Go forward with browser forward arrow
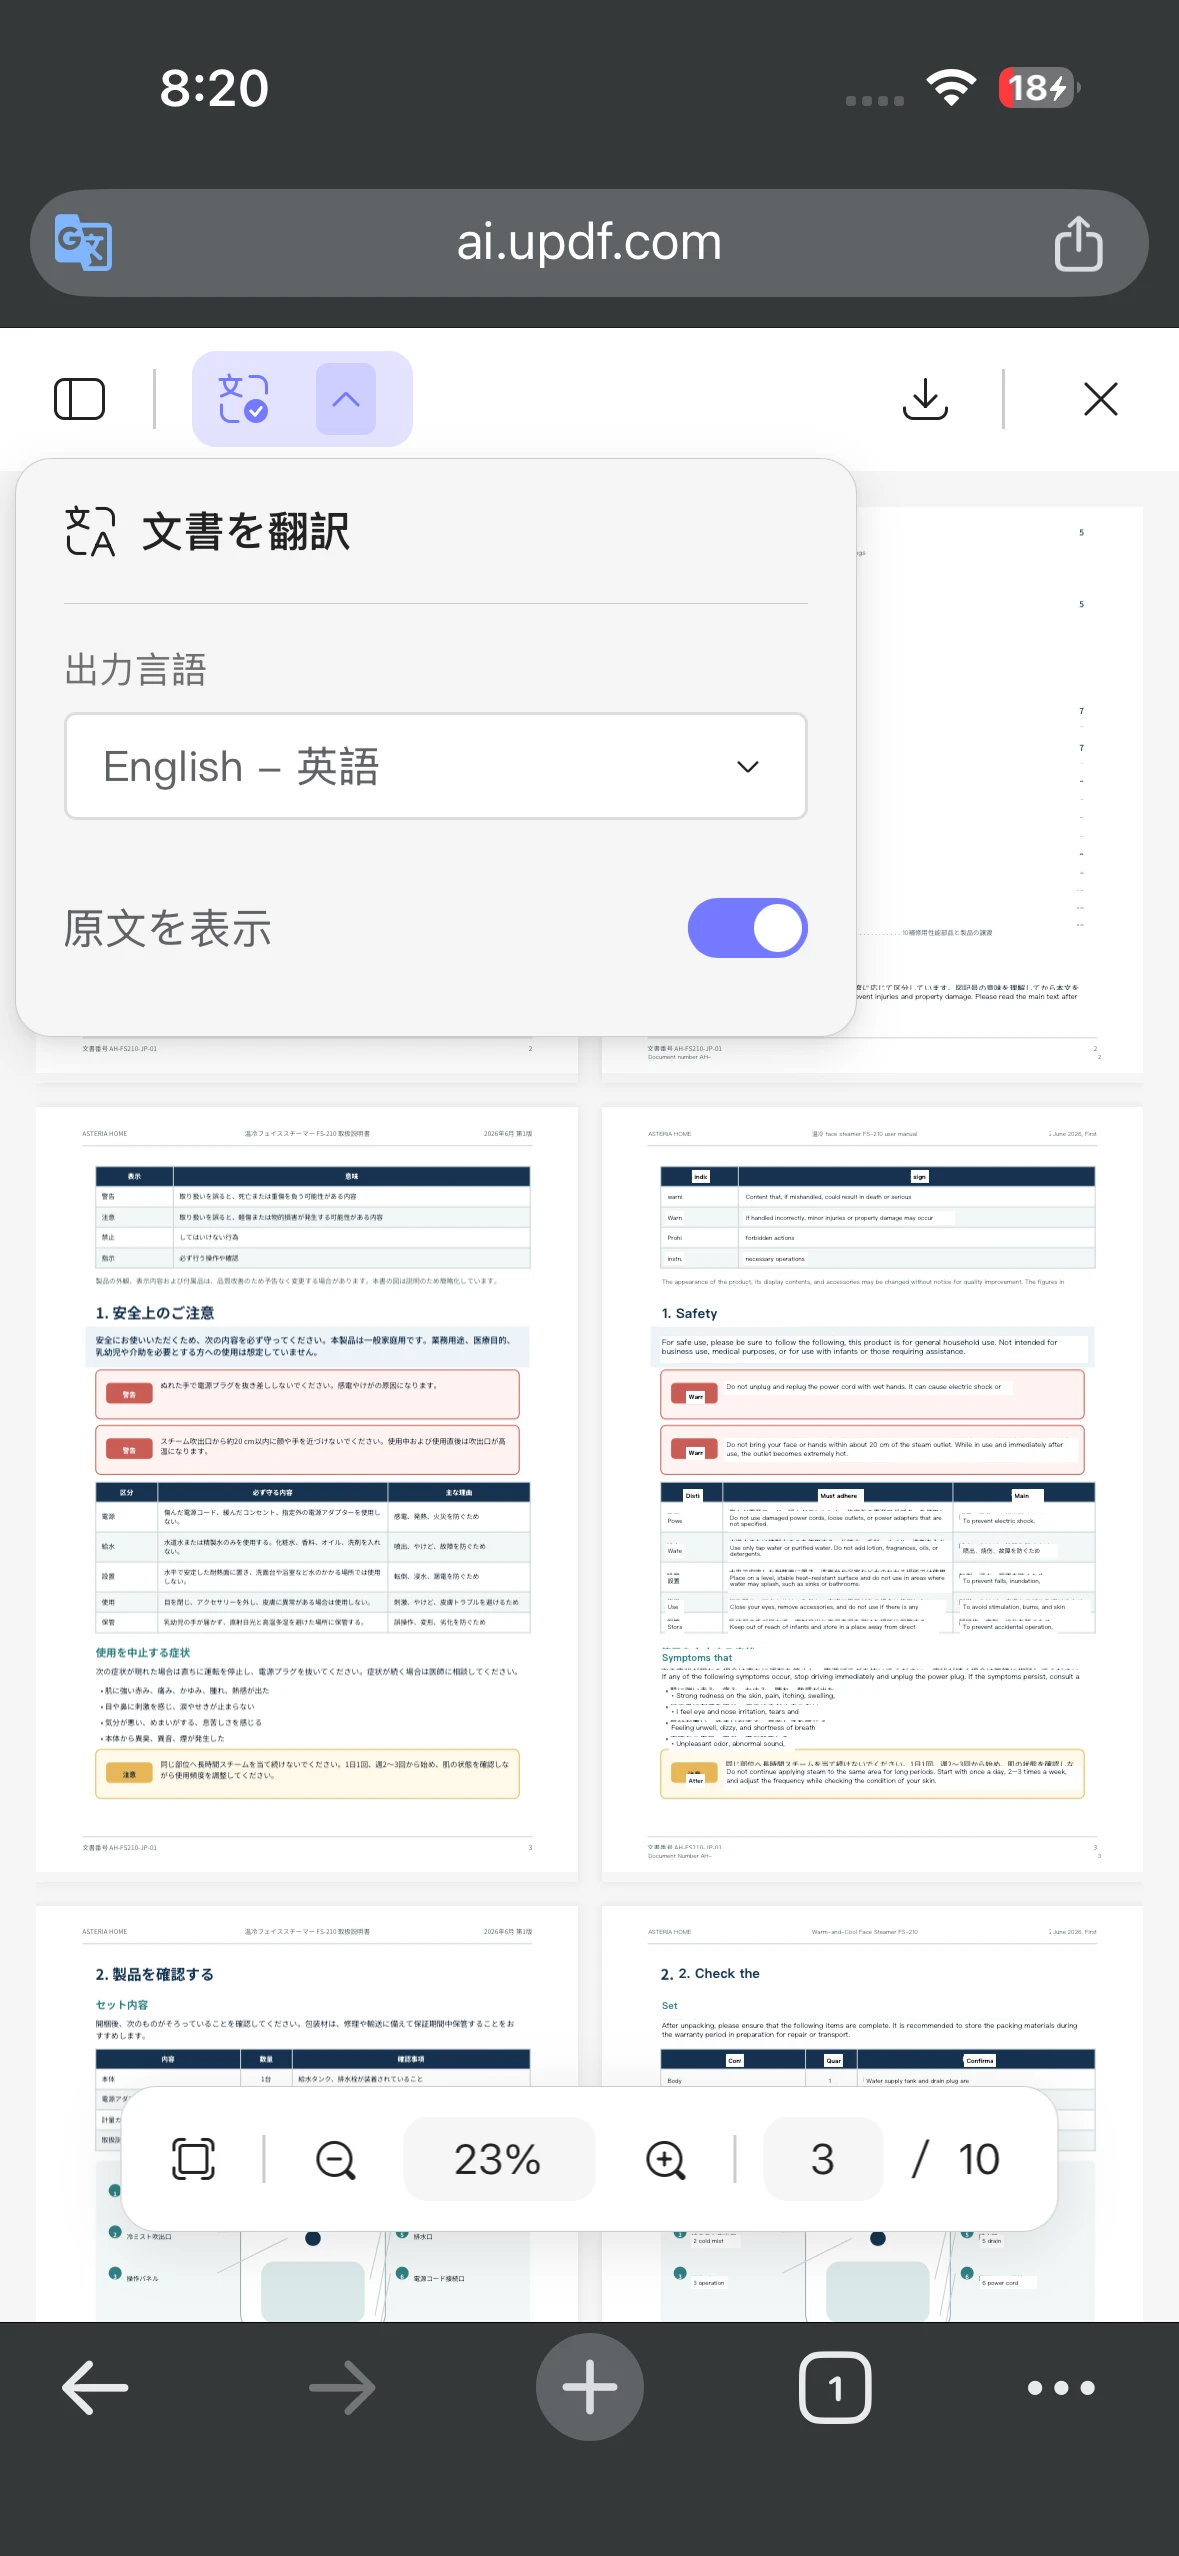1179x2556 pixels. tap(342, 2388)
